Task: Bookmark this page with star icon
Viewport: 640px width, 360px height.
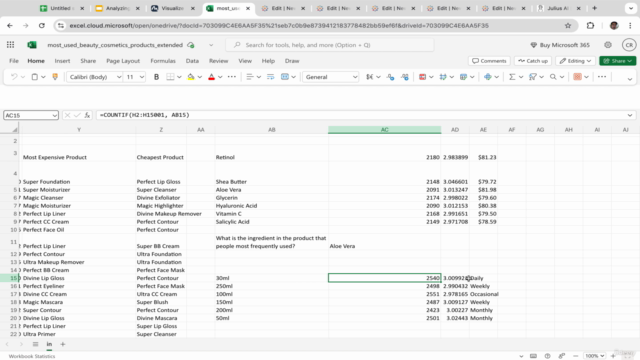Action: [568, 26]
